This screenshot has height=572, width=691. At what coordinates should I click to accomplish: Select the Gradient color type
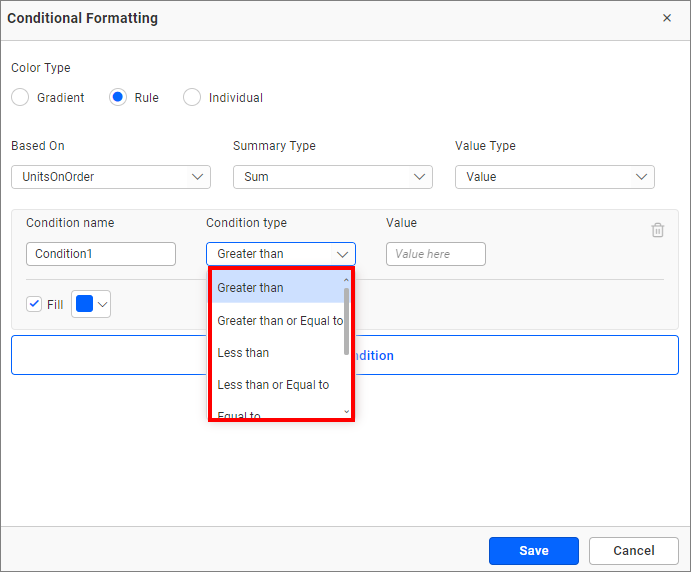(20, 98)
